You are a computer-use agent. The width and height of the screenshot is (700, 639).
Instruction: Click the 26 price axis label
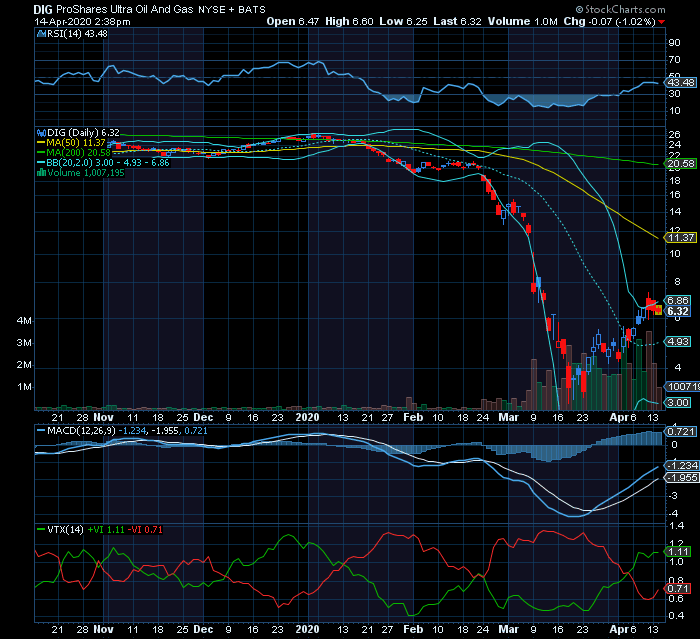(674, 134)
